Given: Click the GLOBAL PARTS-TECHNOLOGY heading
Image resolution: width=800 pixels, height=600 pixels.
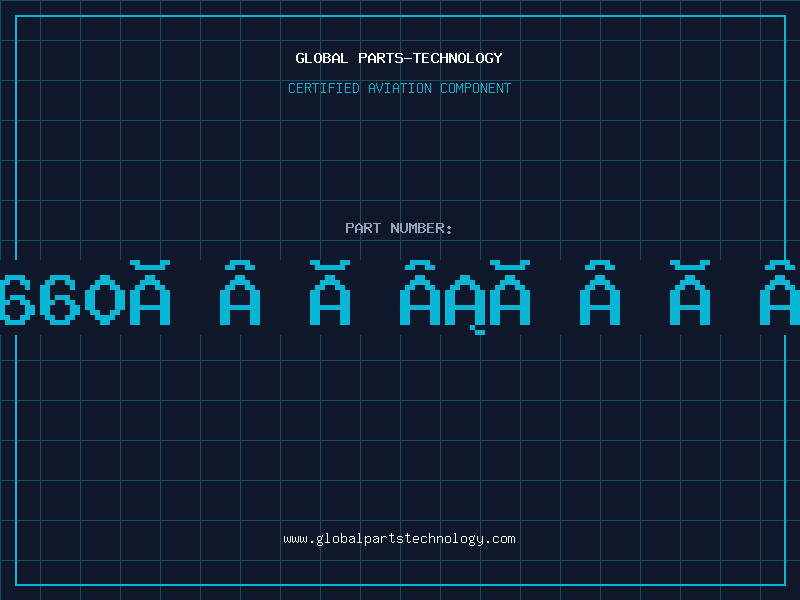Looking at the screenshot, I should tap(399, 58).
